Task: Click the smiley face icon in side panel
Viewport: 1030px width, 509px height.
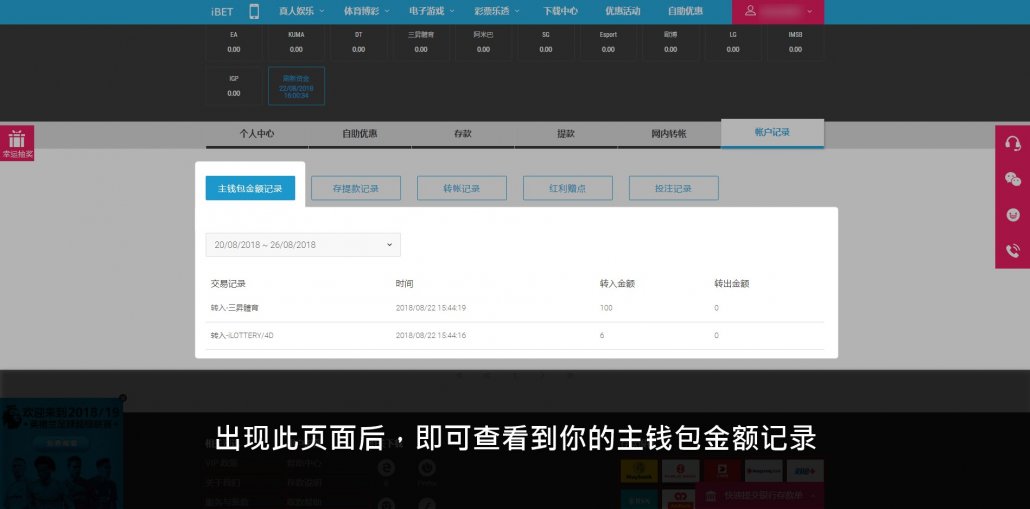Action: coord(1012,214)
